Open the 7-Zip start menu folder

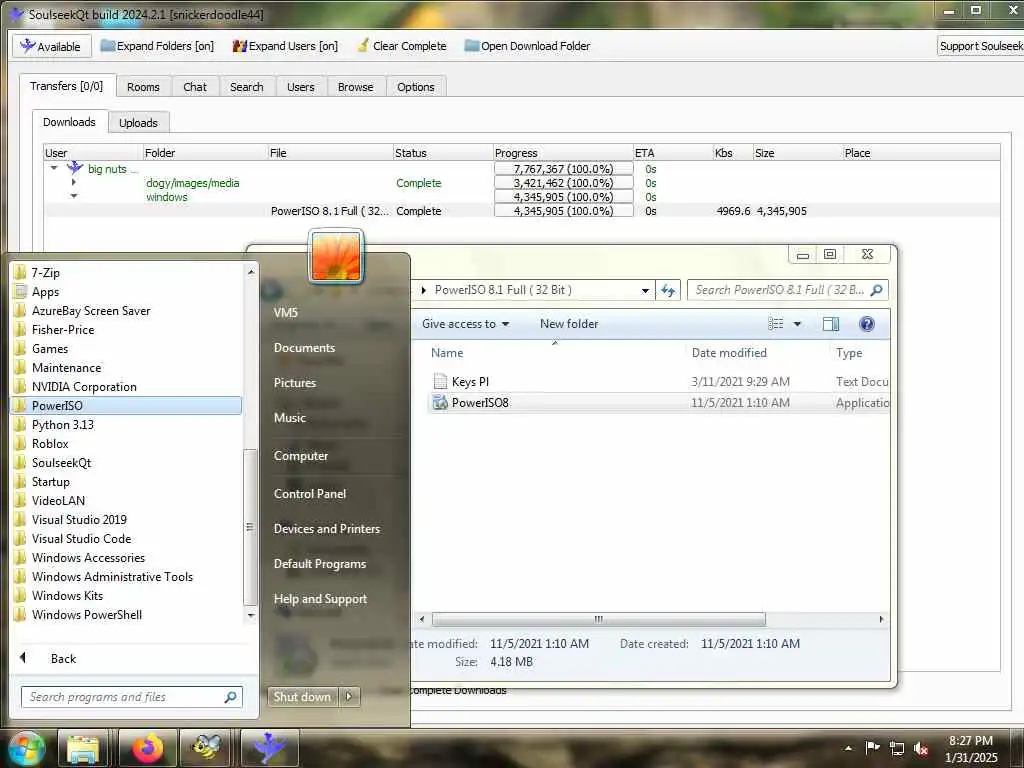[127, 272]
